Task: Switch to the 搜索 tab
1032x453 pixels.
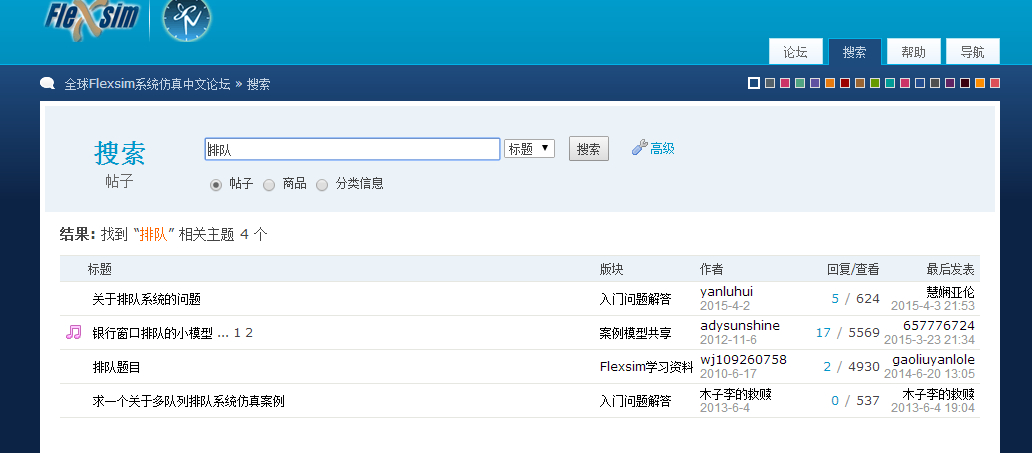Action: 854,52
